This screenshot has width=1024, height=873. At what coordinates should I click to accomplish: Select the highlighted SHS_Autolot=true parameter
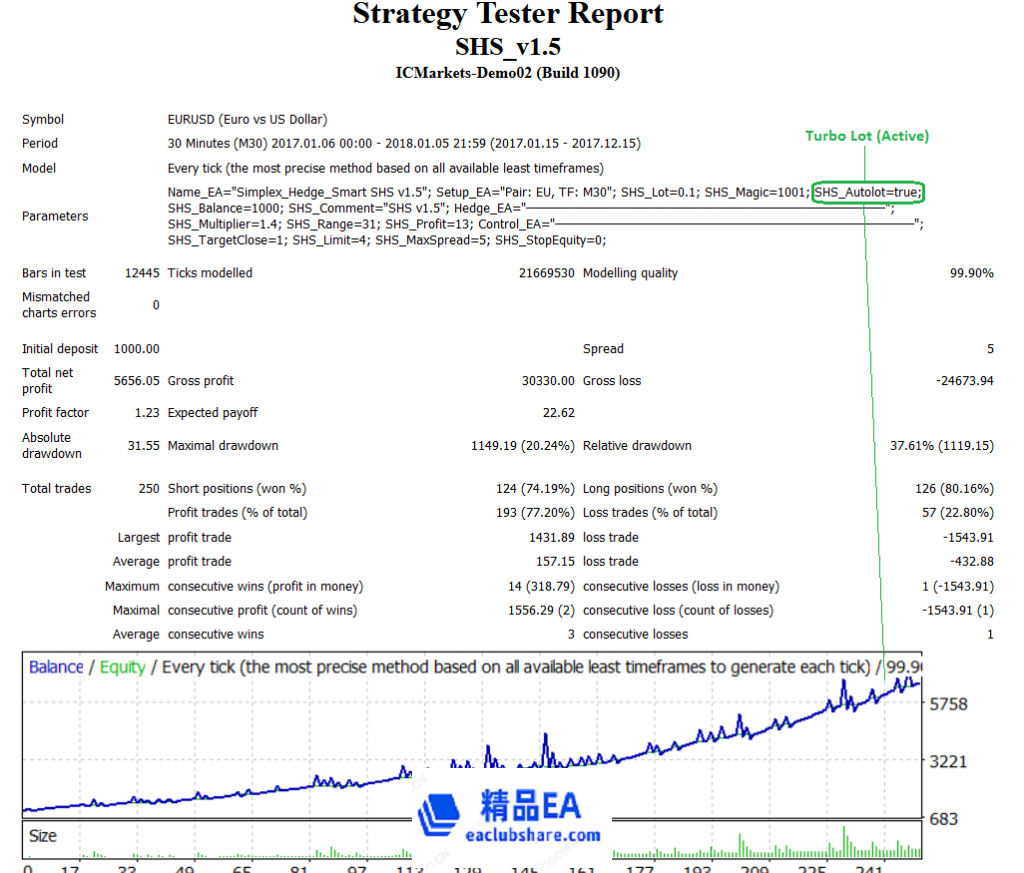(x=869, y=192)
